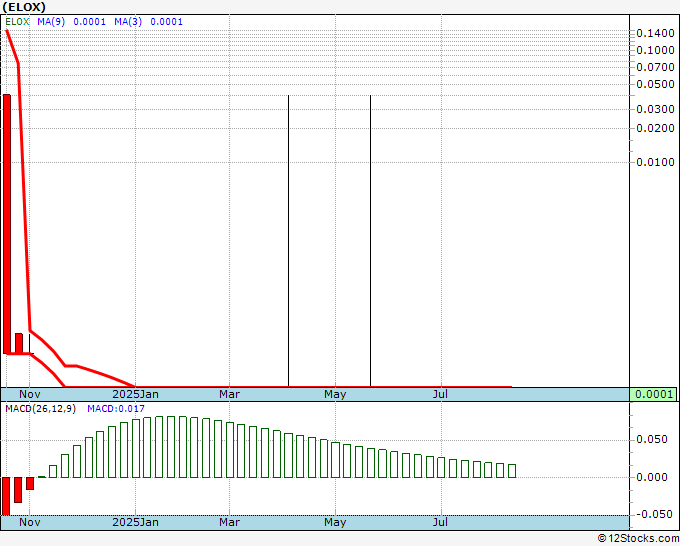Click the 0.1400 price axis label
The height and width of the screenshot is (546, 680).
click(x=654, y=34)
